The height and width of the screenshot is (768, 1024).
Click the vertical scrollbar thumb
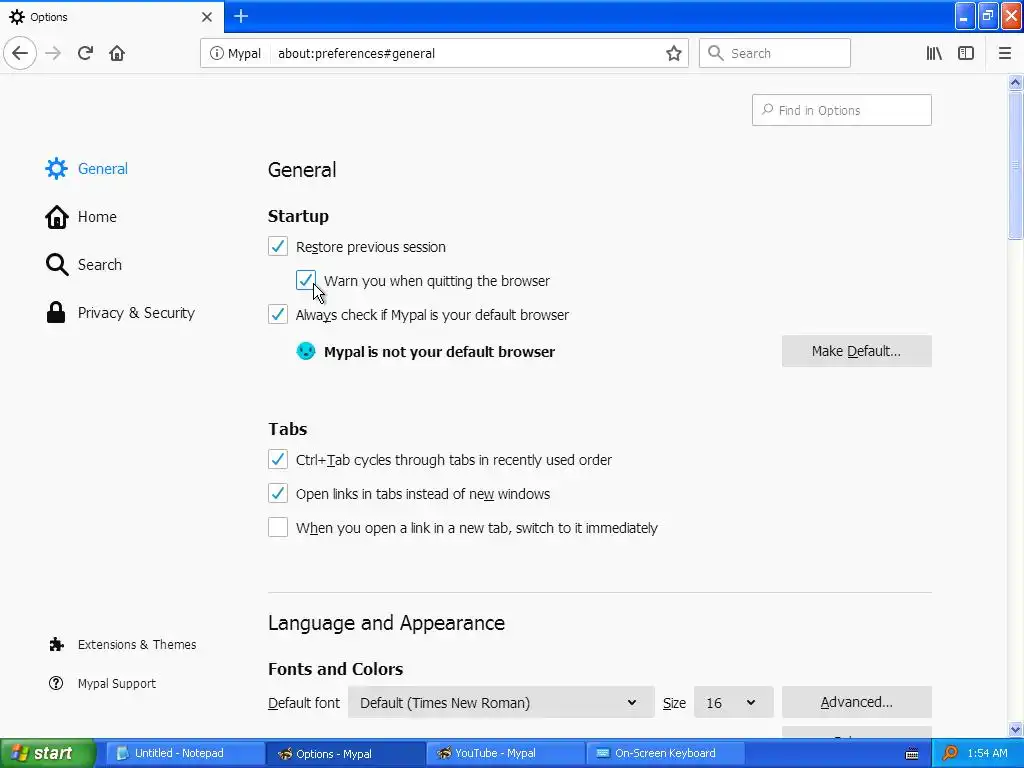pyautogui.click(x=1015, y=166)
